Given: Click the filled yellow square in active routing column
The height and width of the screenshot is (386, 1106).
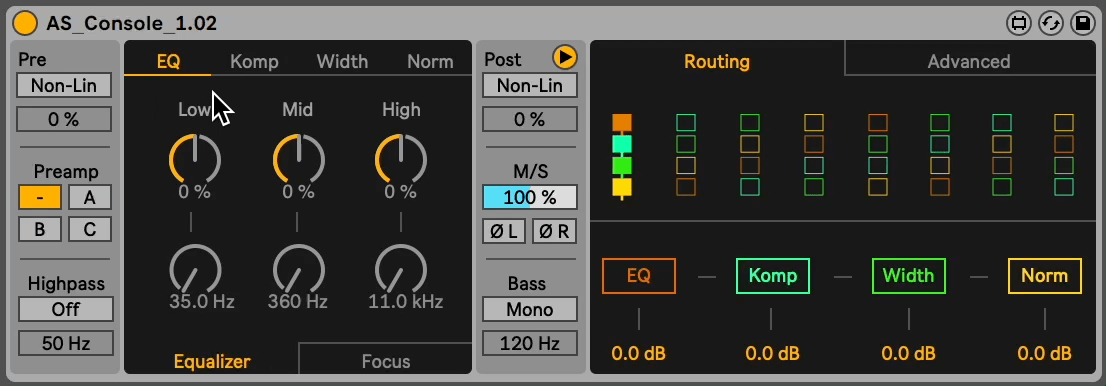Looking at the screenshot, I should point(621,187).
